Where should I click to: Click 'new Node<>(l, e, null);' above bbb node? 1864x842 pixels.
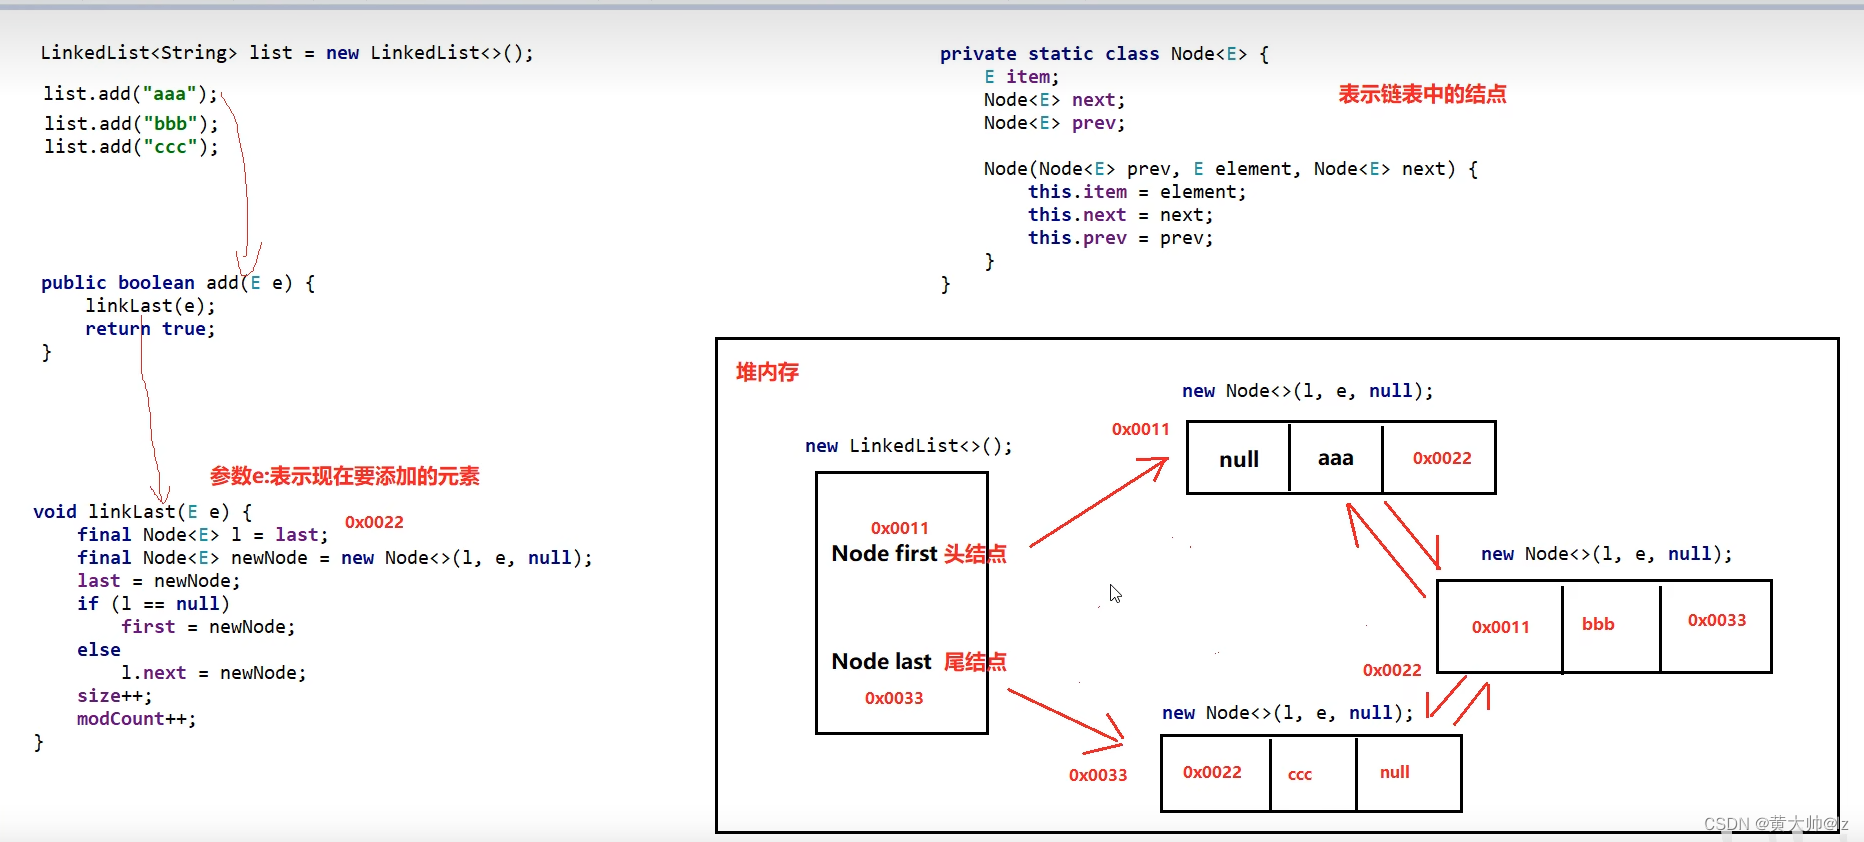click(x=1606, y=554)
